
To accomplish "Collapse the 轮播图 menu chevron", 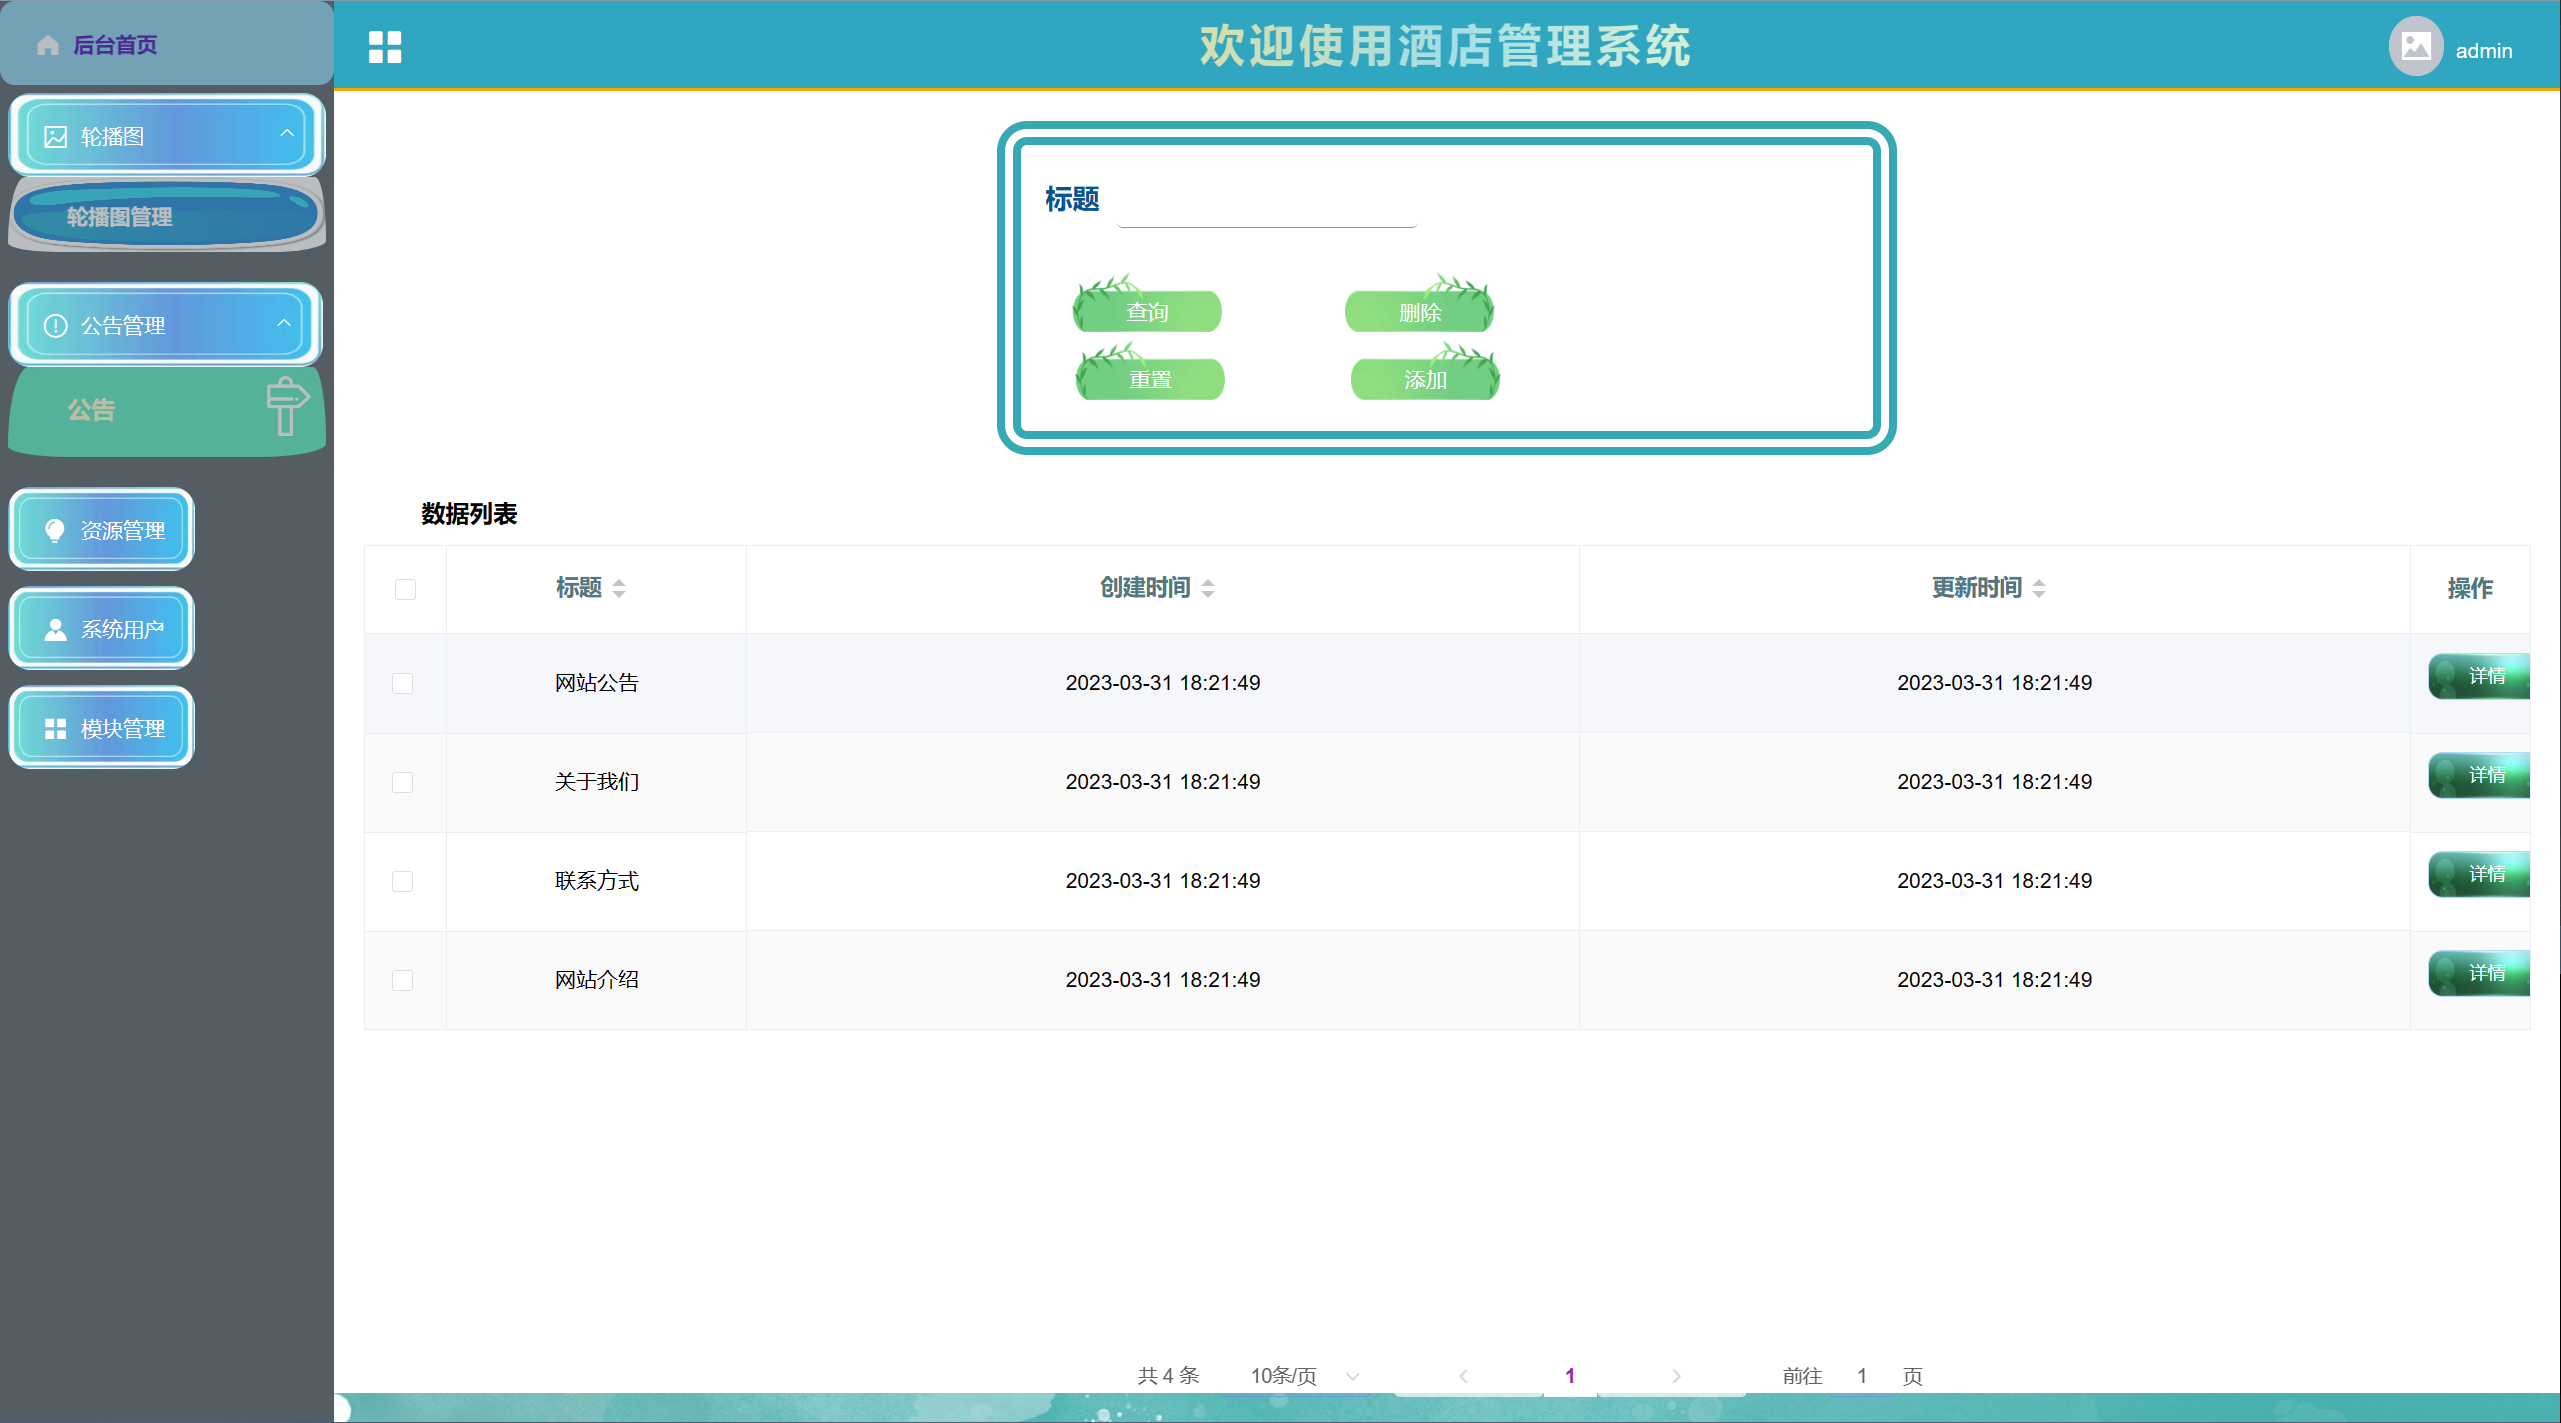I will pos(287,133).
